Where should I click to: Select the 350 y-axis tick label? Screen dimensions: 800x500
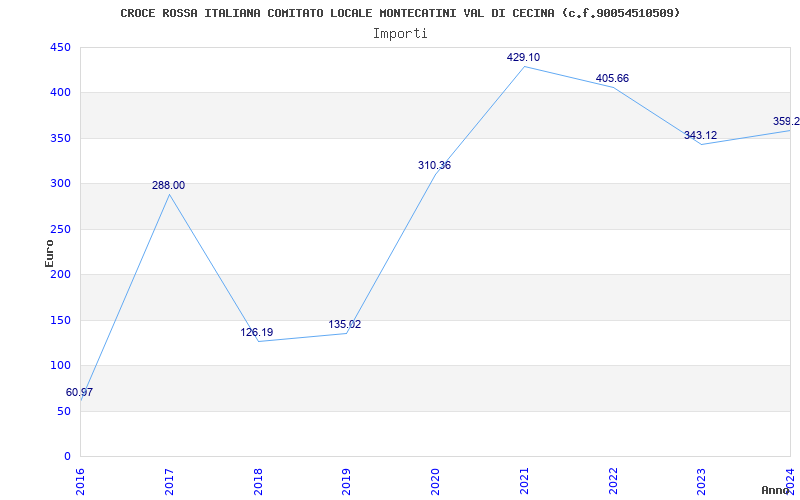click(x=60, y=138)
